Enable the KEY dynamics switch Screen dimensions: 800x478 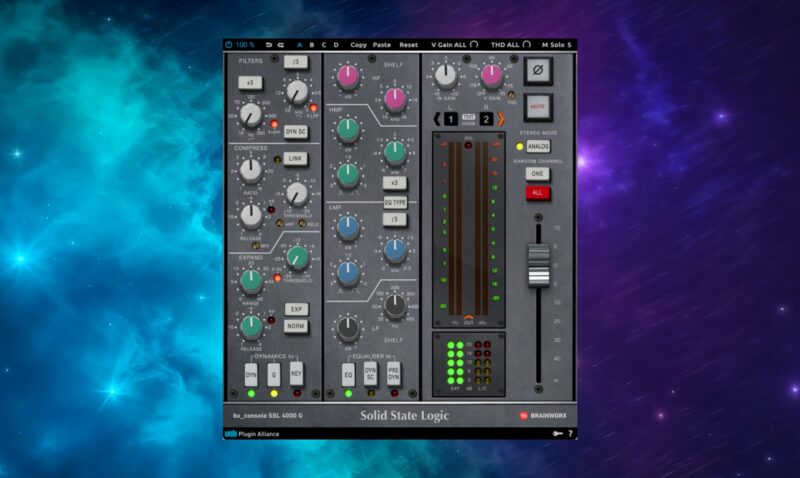click(x=296, y=373)
